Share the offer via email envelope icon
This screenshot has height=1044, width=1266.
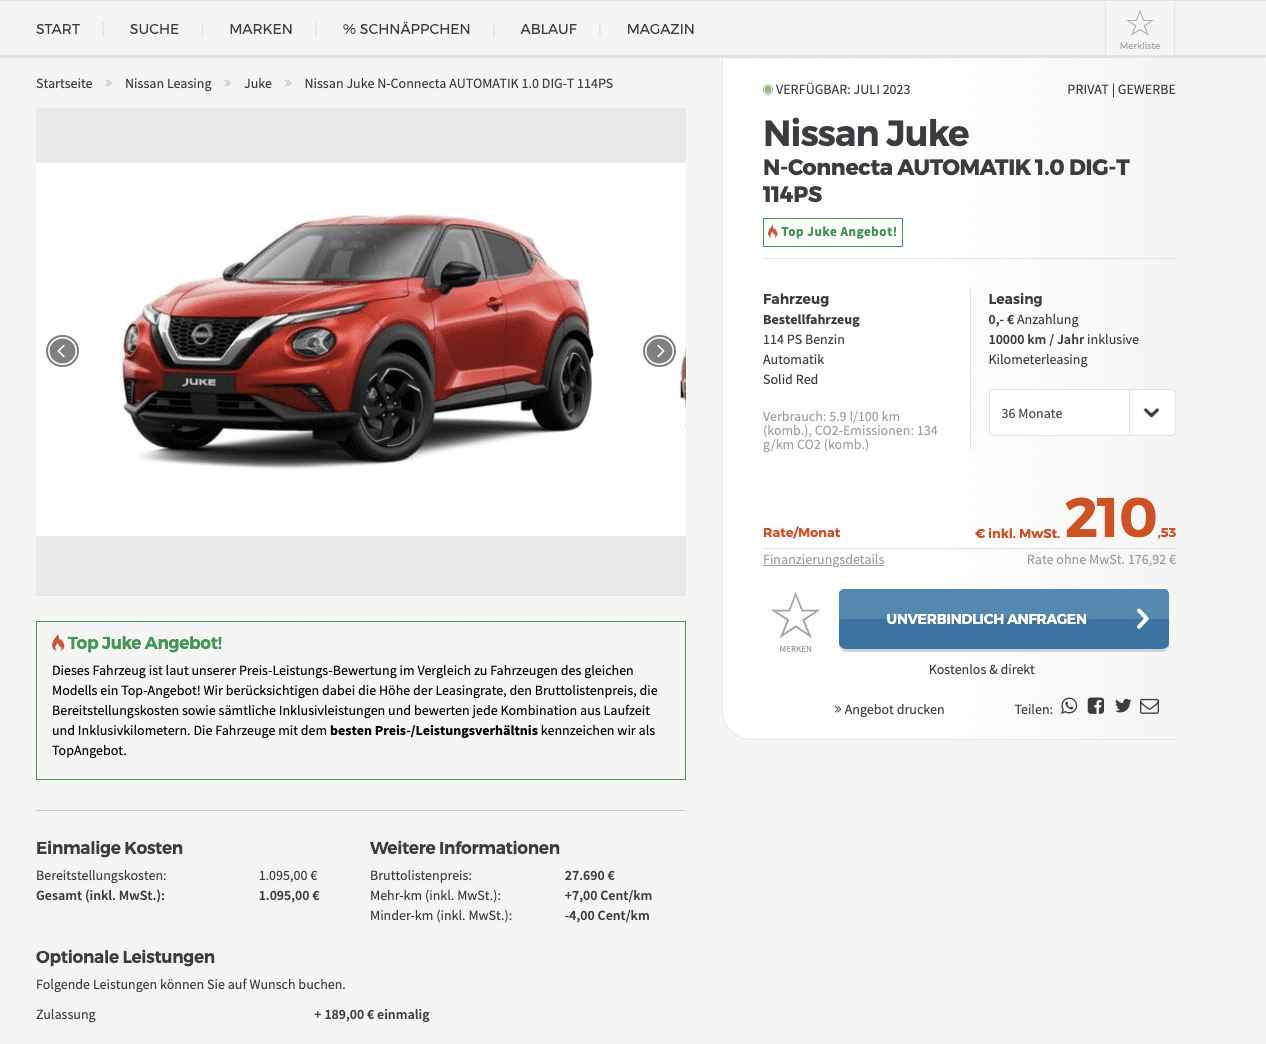pos(1150,706)
